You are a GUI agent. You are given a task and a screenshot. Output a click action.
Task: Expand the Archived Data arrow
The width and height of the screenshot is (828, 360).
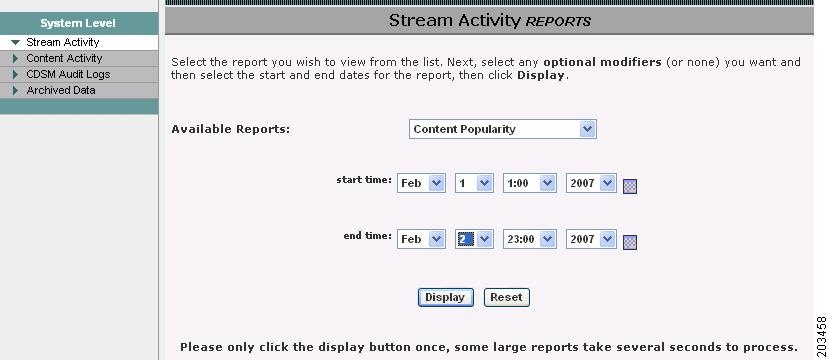pyautogui.click(x=15, y=90)
